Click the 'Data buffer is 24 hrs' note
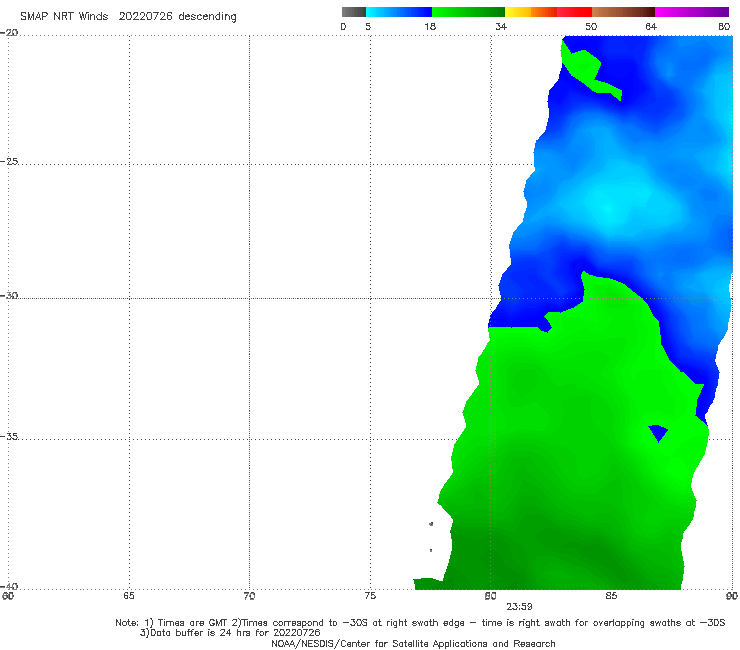The width and height of the screenshot is (740, 650). (230, 633)
